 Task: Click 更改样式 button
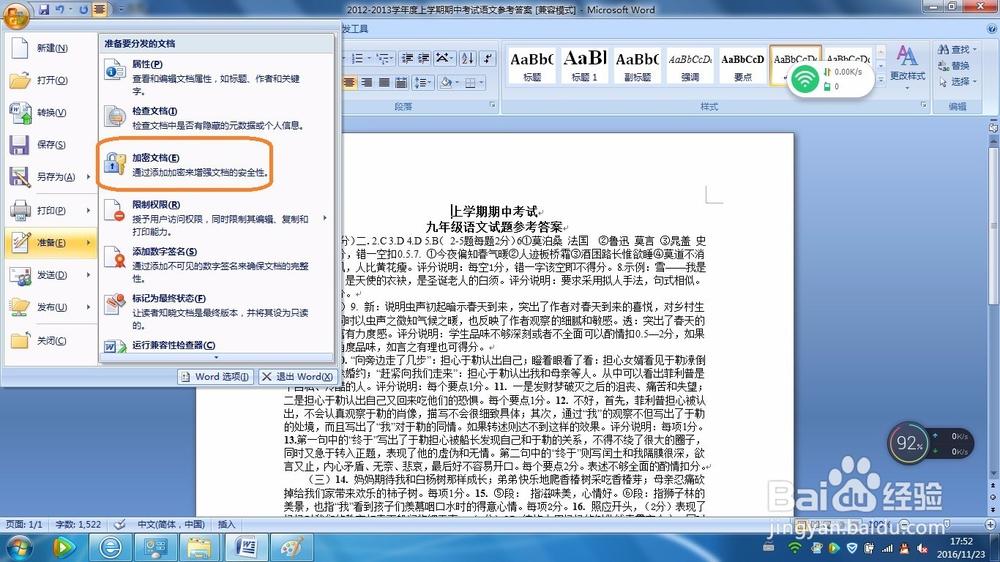coord(908,67)
